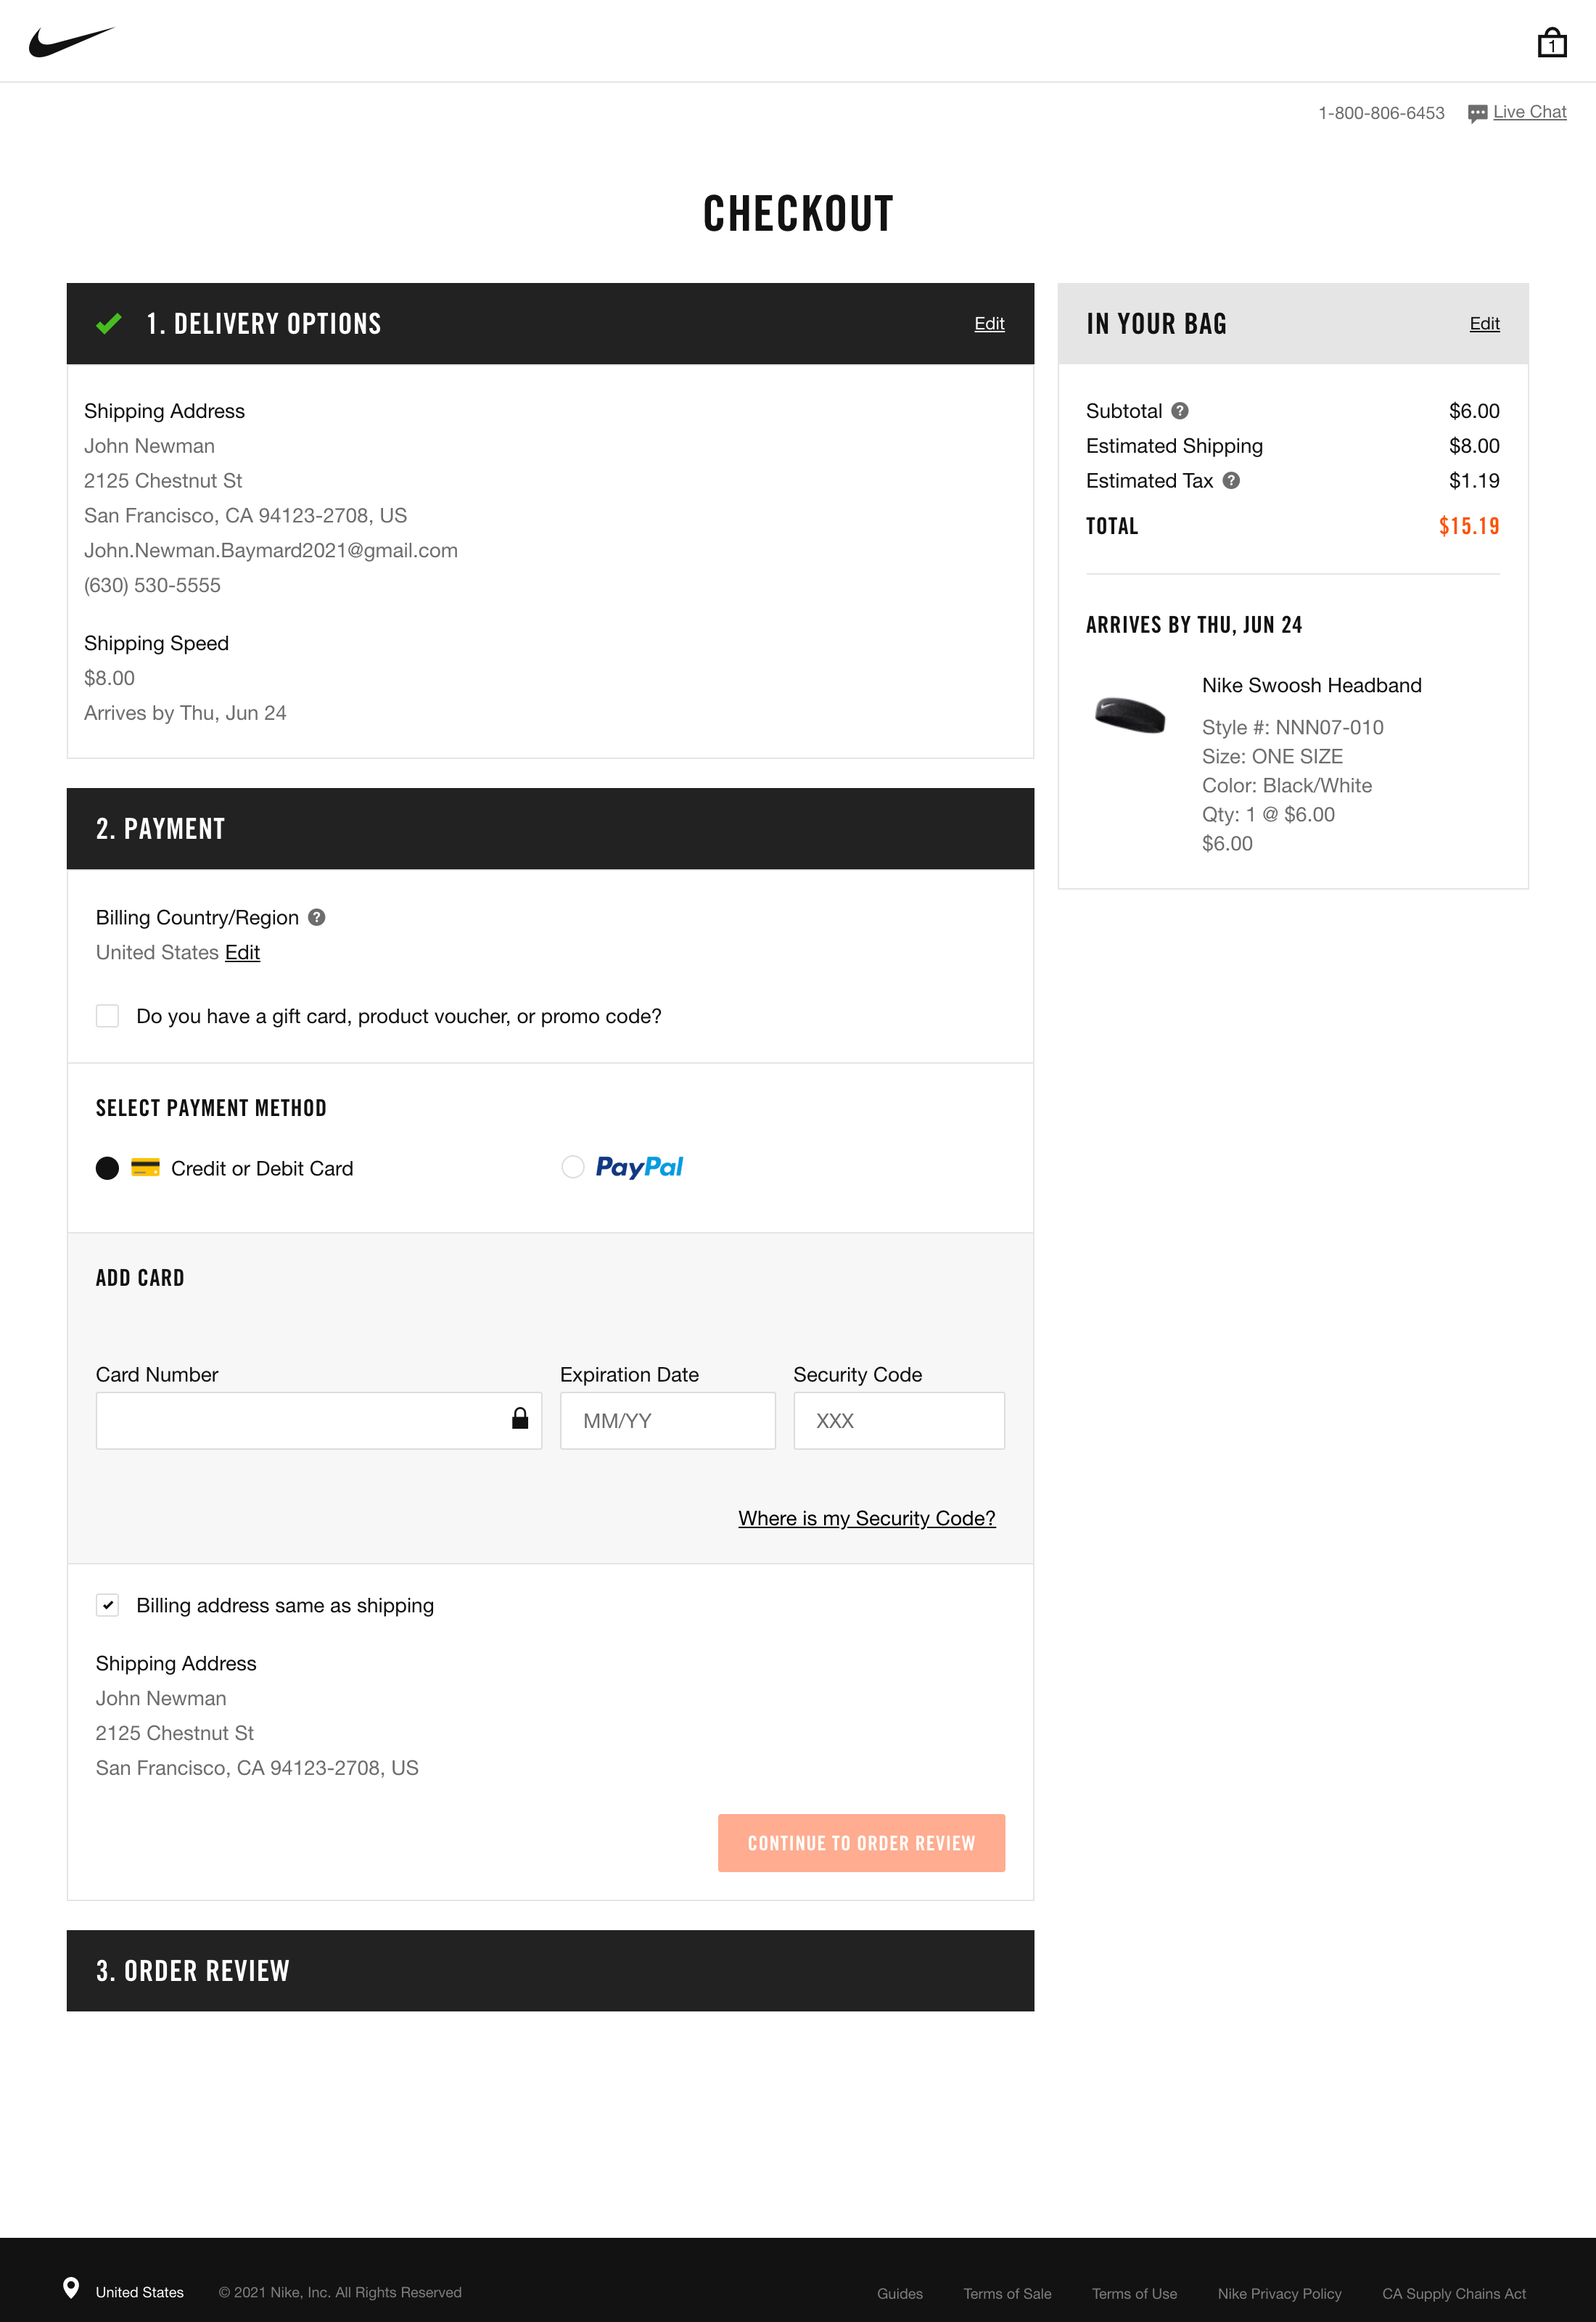Viewport: 1596px width, 2322px height.
Task: Edit the United States billing country
Action: 242,952
